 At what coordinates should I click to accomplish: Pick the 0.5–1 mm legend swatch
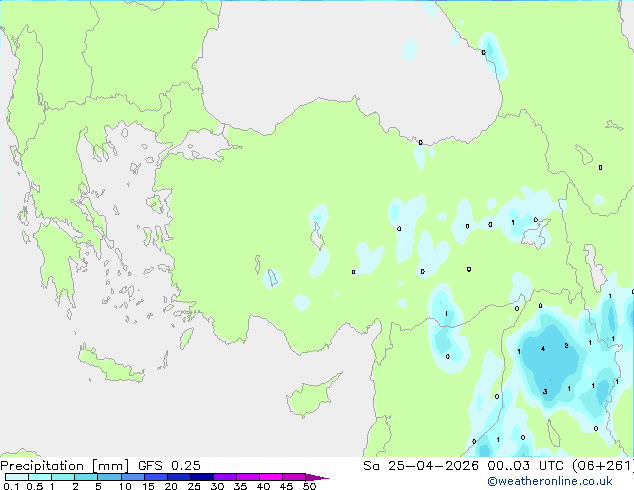click(40, 477)
